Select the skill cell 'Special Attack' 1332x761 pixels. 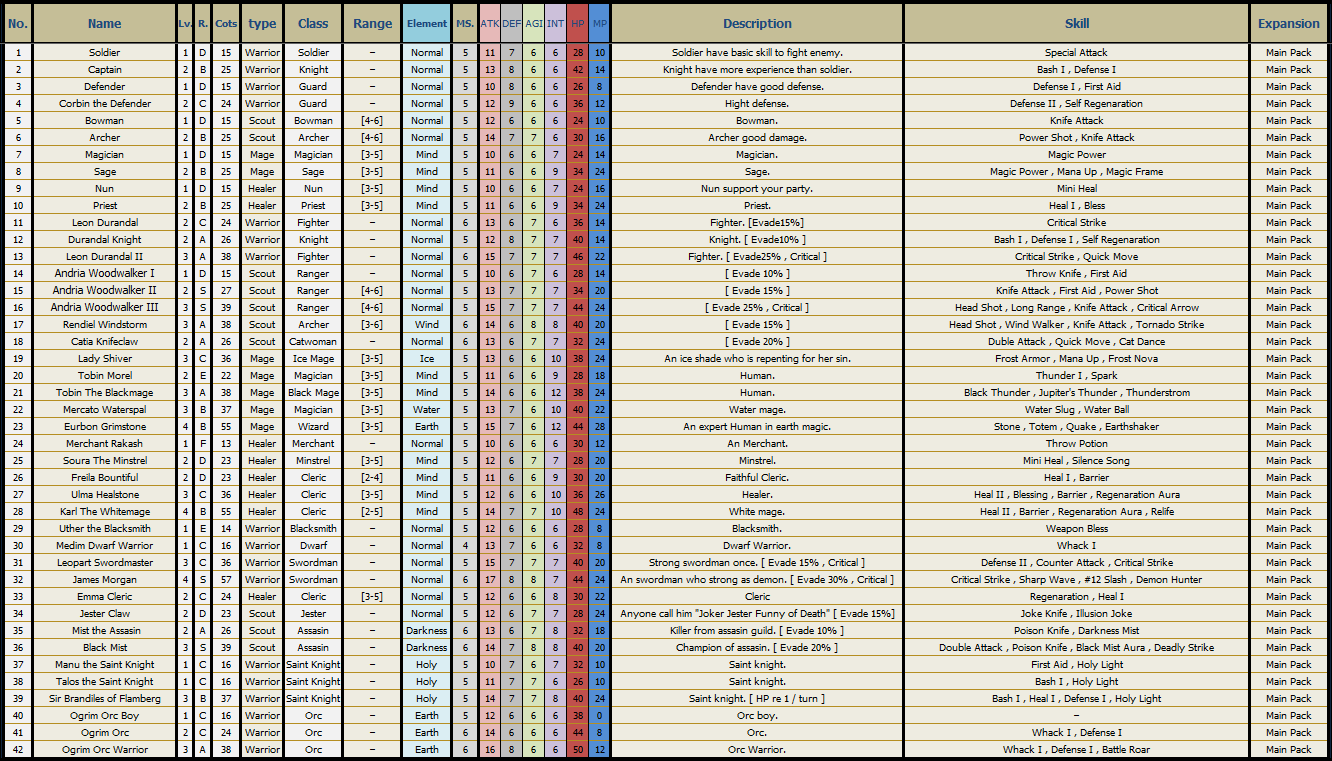pyautogui.click(x=1077, y=53)
